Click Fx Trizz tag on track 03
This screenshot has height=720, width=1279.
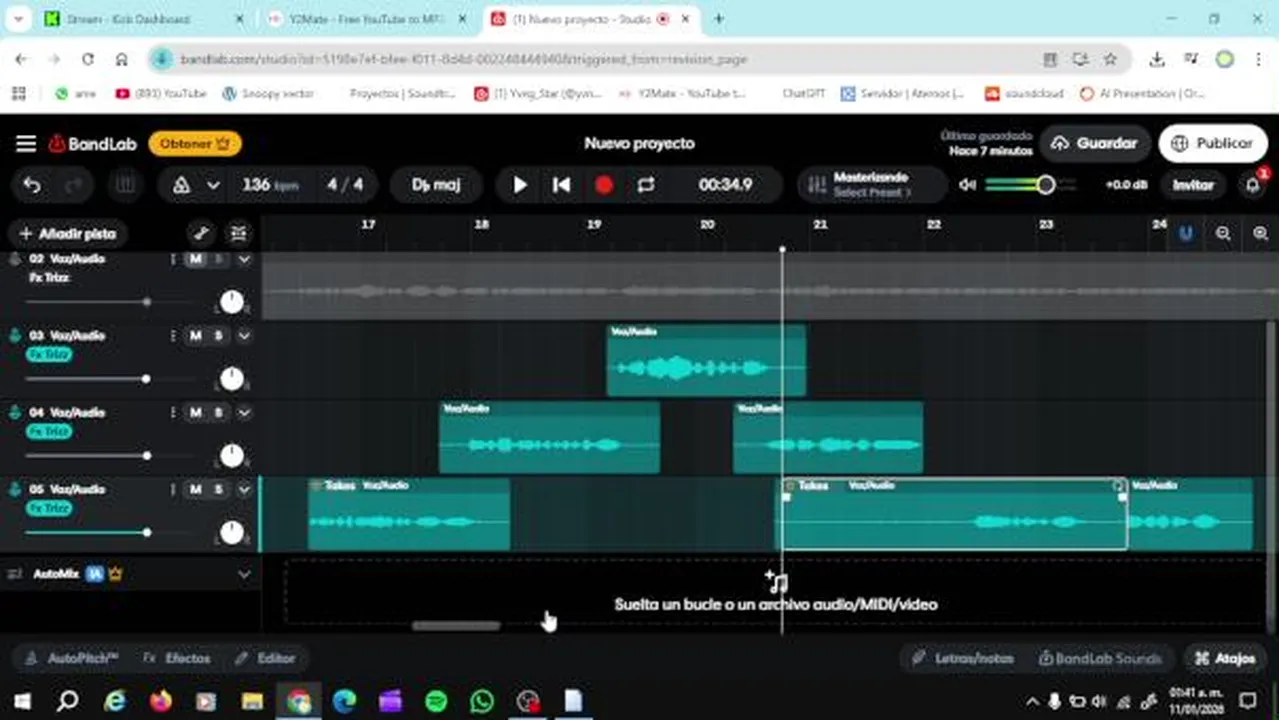(x=49, y=355)
